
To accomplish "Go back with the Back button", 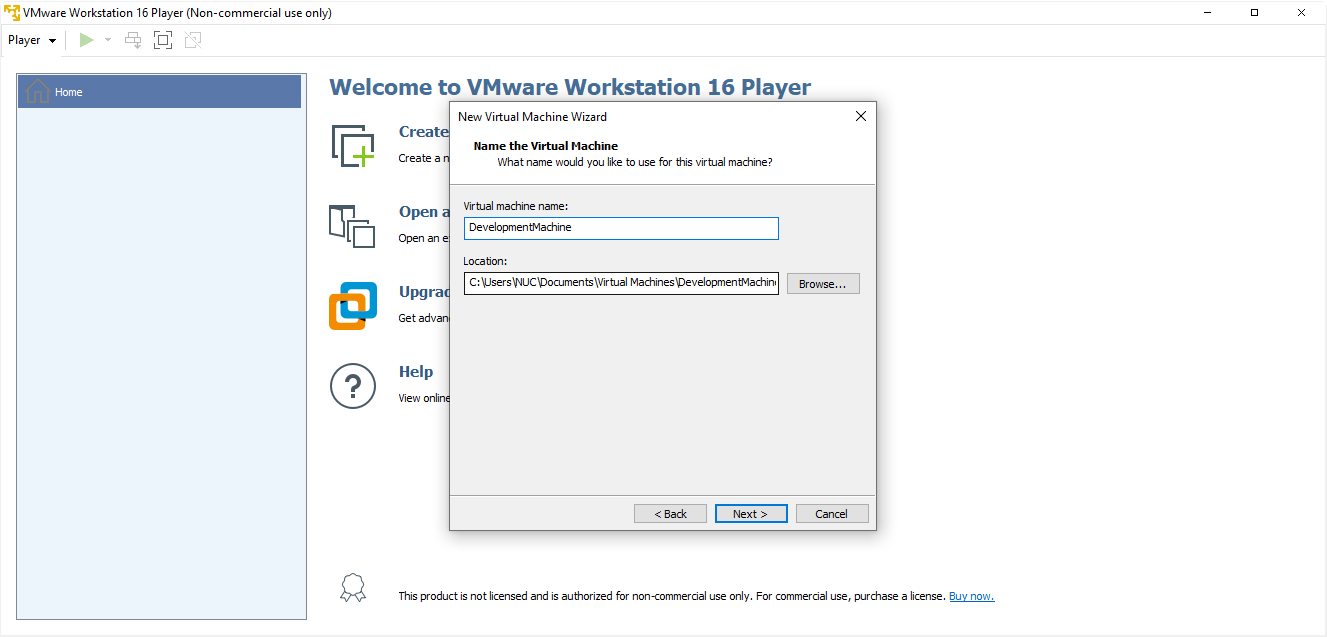I will click(670, 514).
